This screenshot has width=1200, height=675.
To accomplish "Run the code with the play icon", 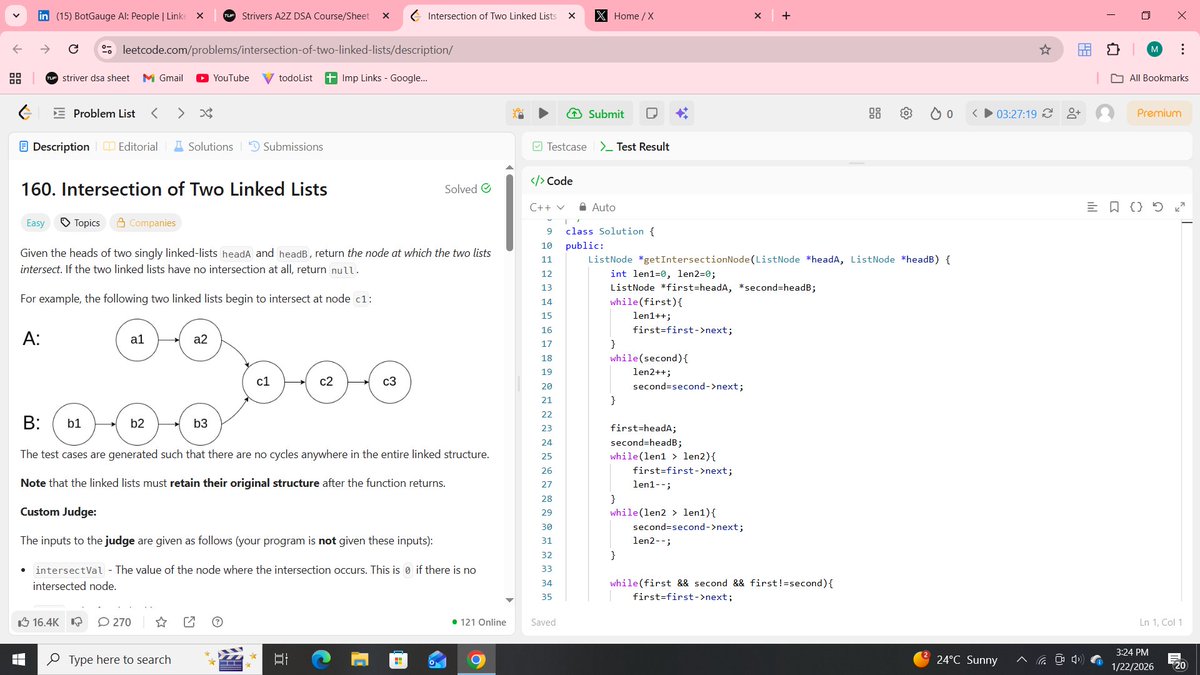I will click(x=543, y=114).
